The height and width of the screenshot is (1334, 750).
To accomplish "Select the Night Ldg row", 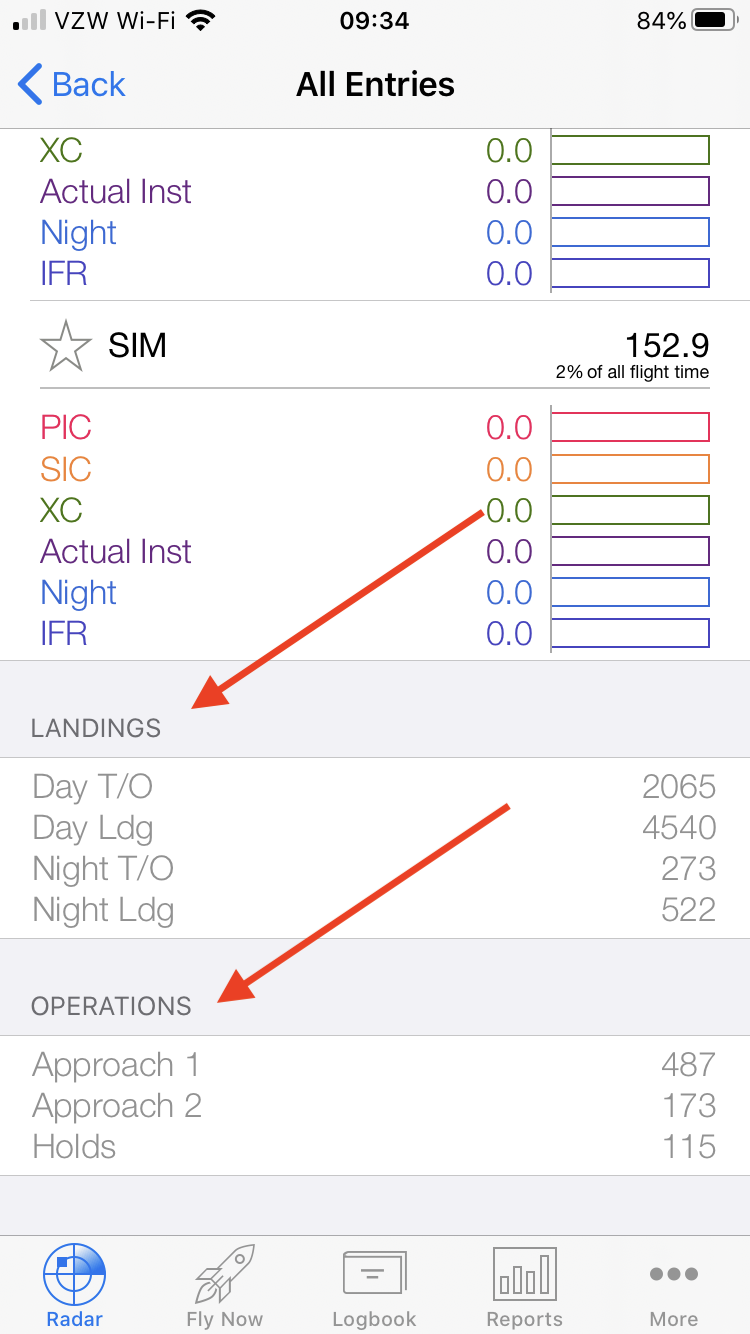I will pos(375,910).
